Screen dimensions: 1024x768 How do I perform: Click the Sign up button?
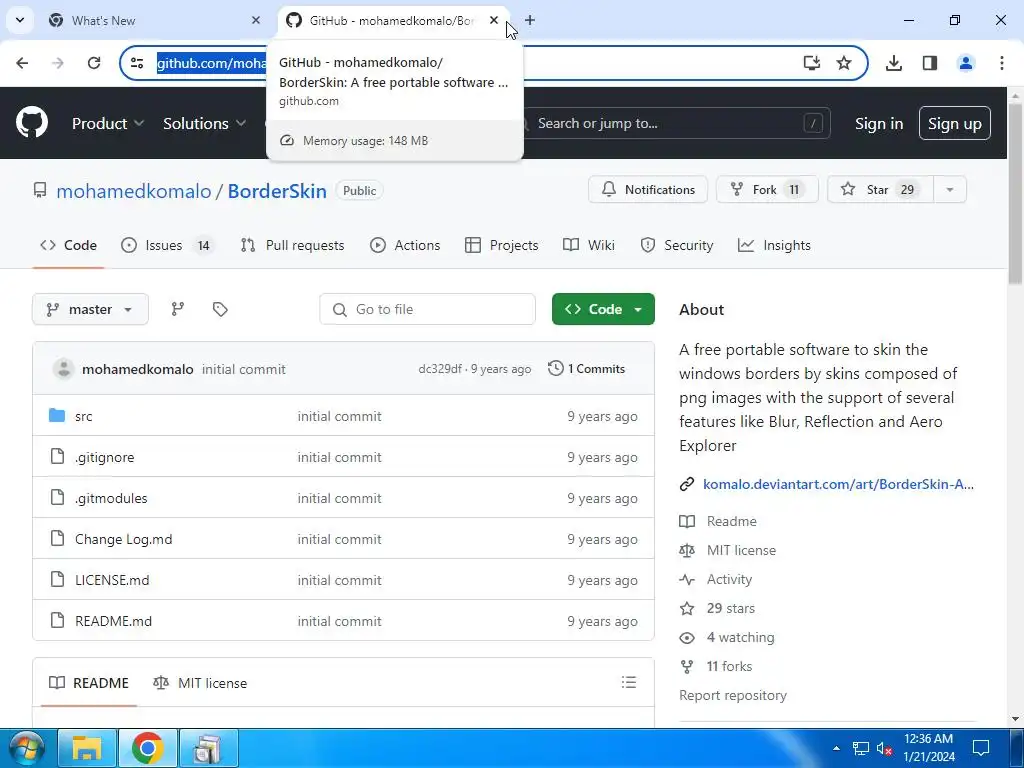point(955,123)
